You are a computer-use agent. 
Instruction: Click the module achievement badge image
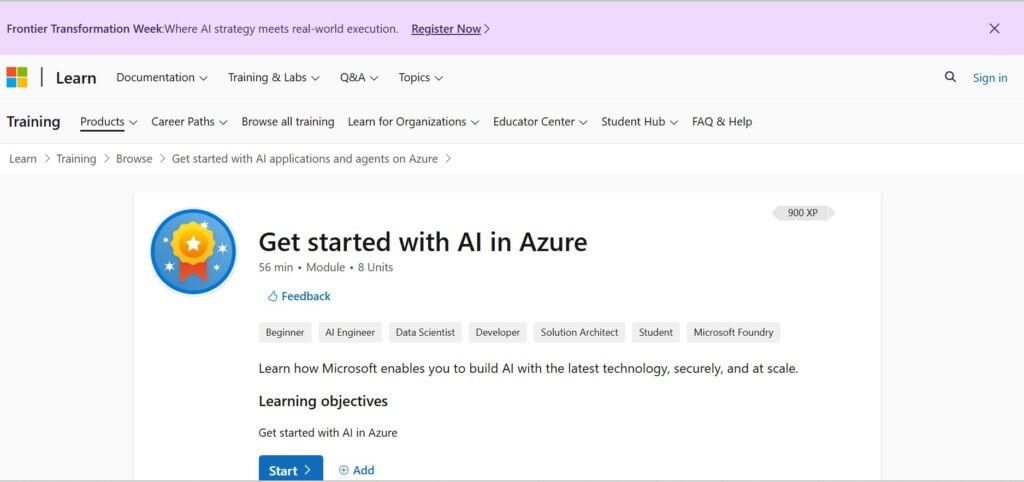tap(193, 251)
